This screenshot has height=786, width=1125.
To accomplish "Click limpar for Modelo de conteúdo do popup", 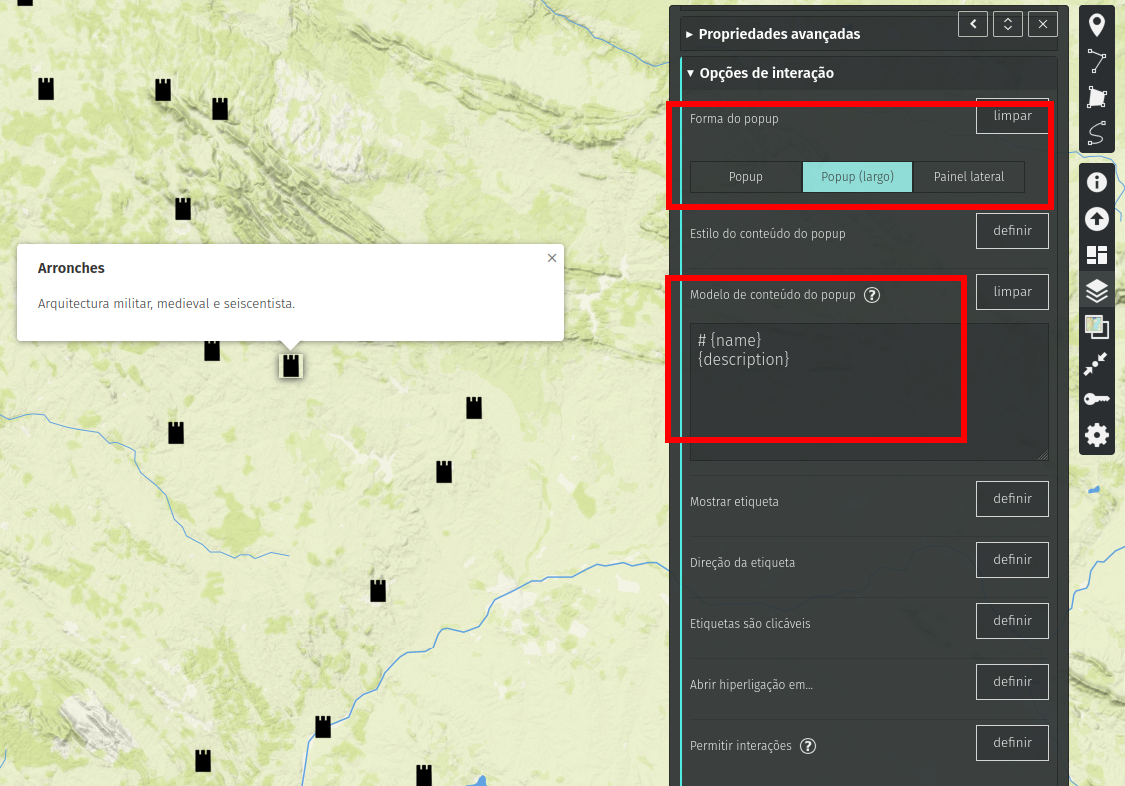I will pyautogui.click(x=1012, y=292).
